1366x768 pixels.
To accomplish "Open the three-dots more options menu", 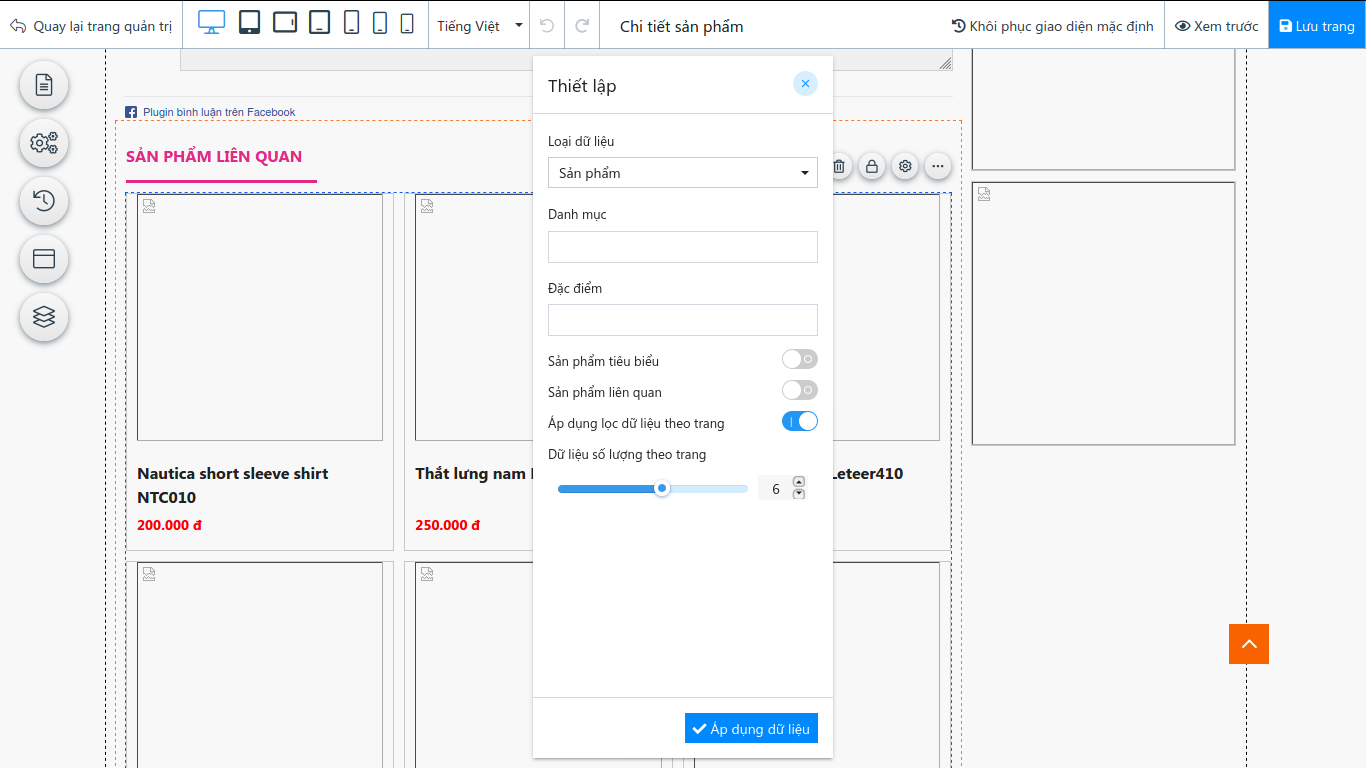I will click(x=938, y=166).
